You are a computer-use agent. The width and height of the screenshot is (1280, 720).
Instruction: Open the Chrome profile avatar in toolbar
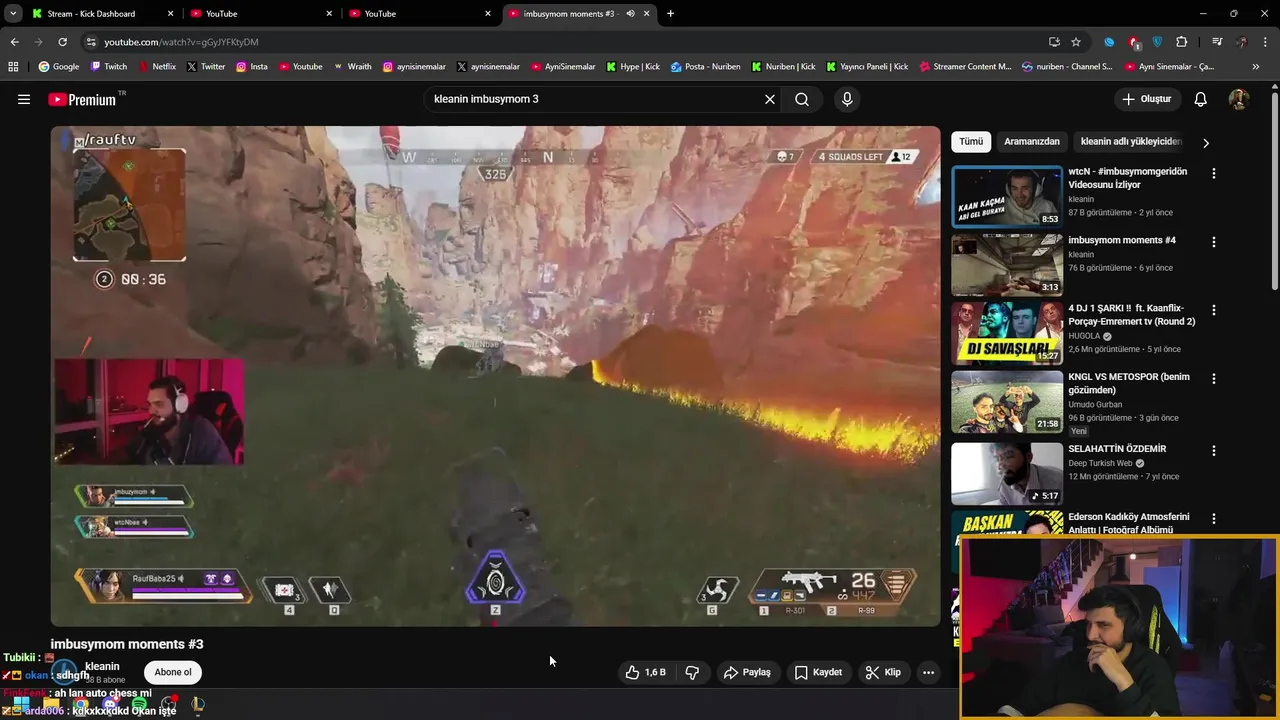tap(1241, 42)
